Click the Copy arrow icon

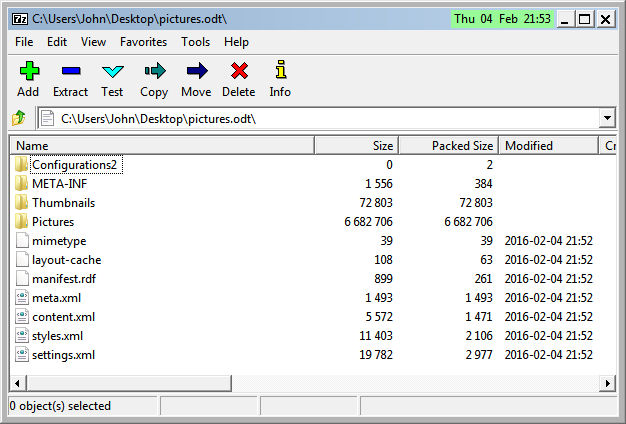click(155, 71)
